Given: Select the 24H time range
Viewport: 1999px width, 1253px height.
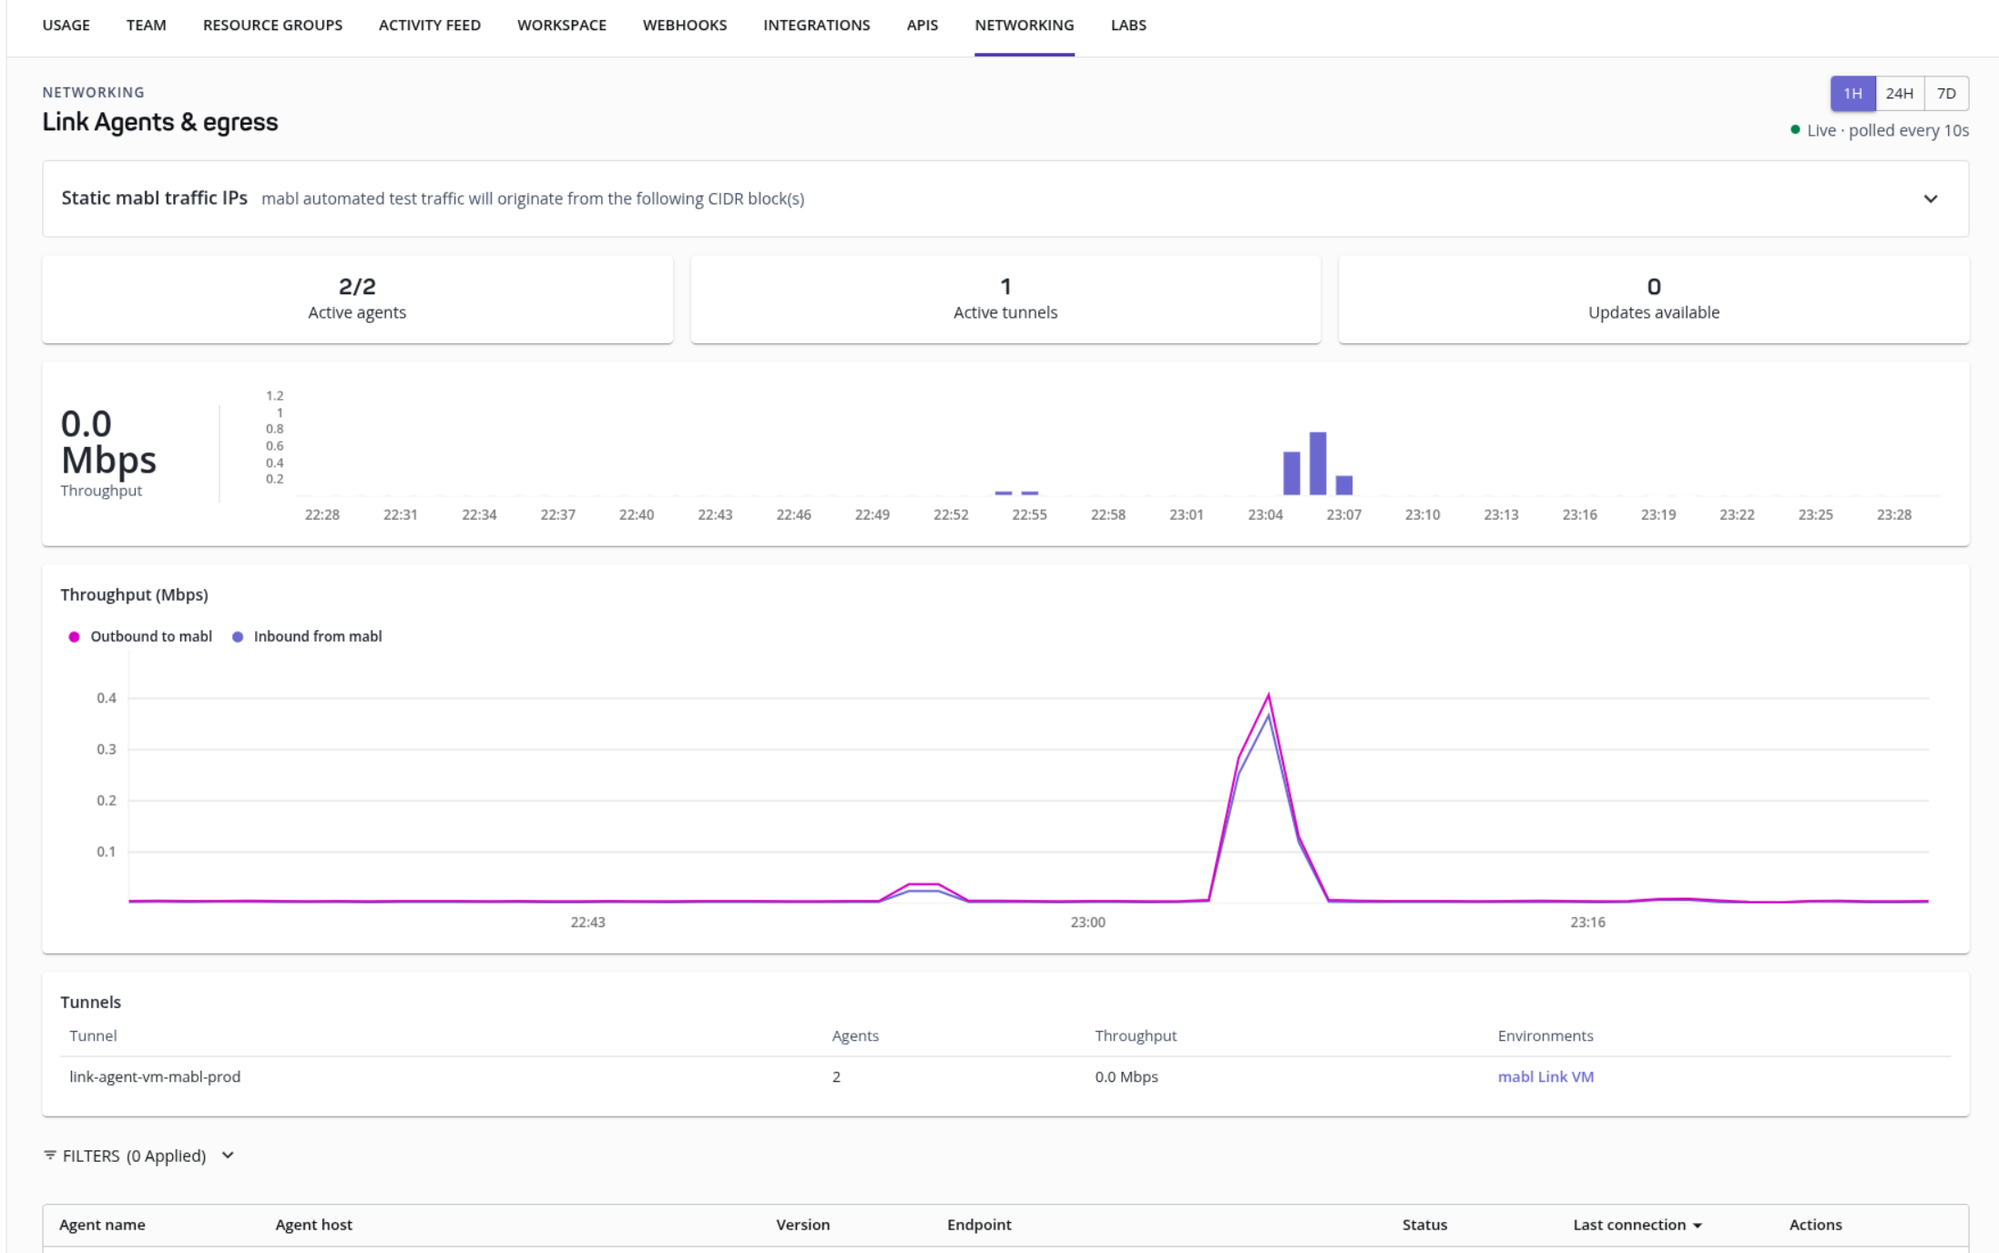Looking at the screenshot, I should [1899, 93].
